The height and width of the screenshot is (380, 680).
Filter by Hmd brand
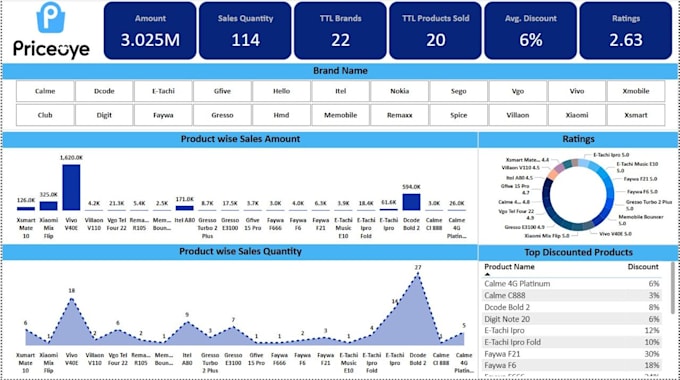(281, 115)
